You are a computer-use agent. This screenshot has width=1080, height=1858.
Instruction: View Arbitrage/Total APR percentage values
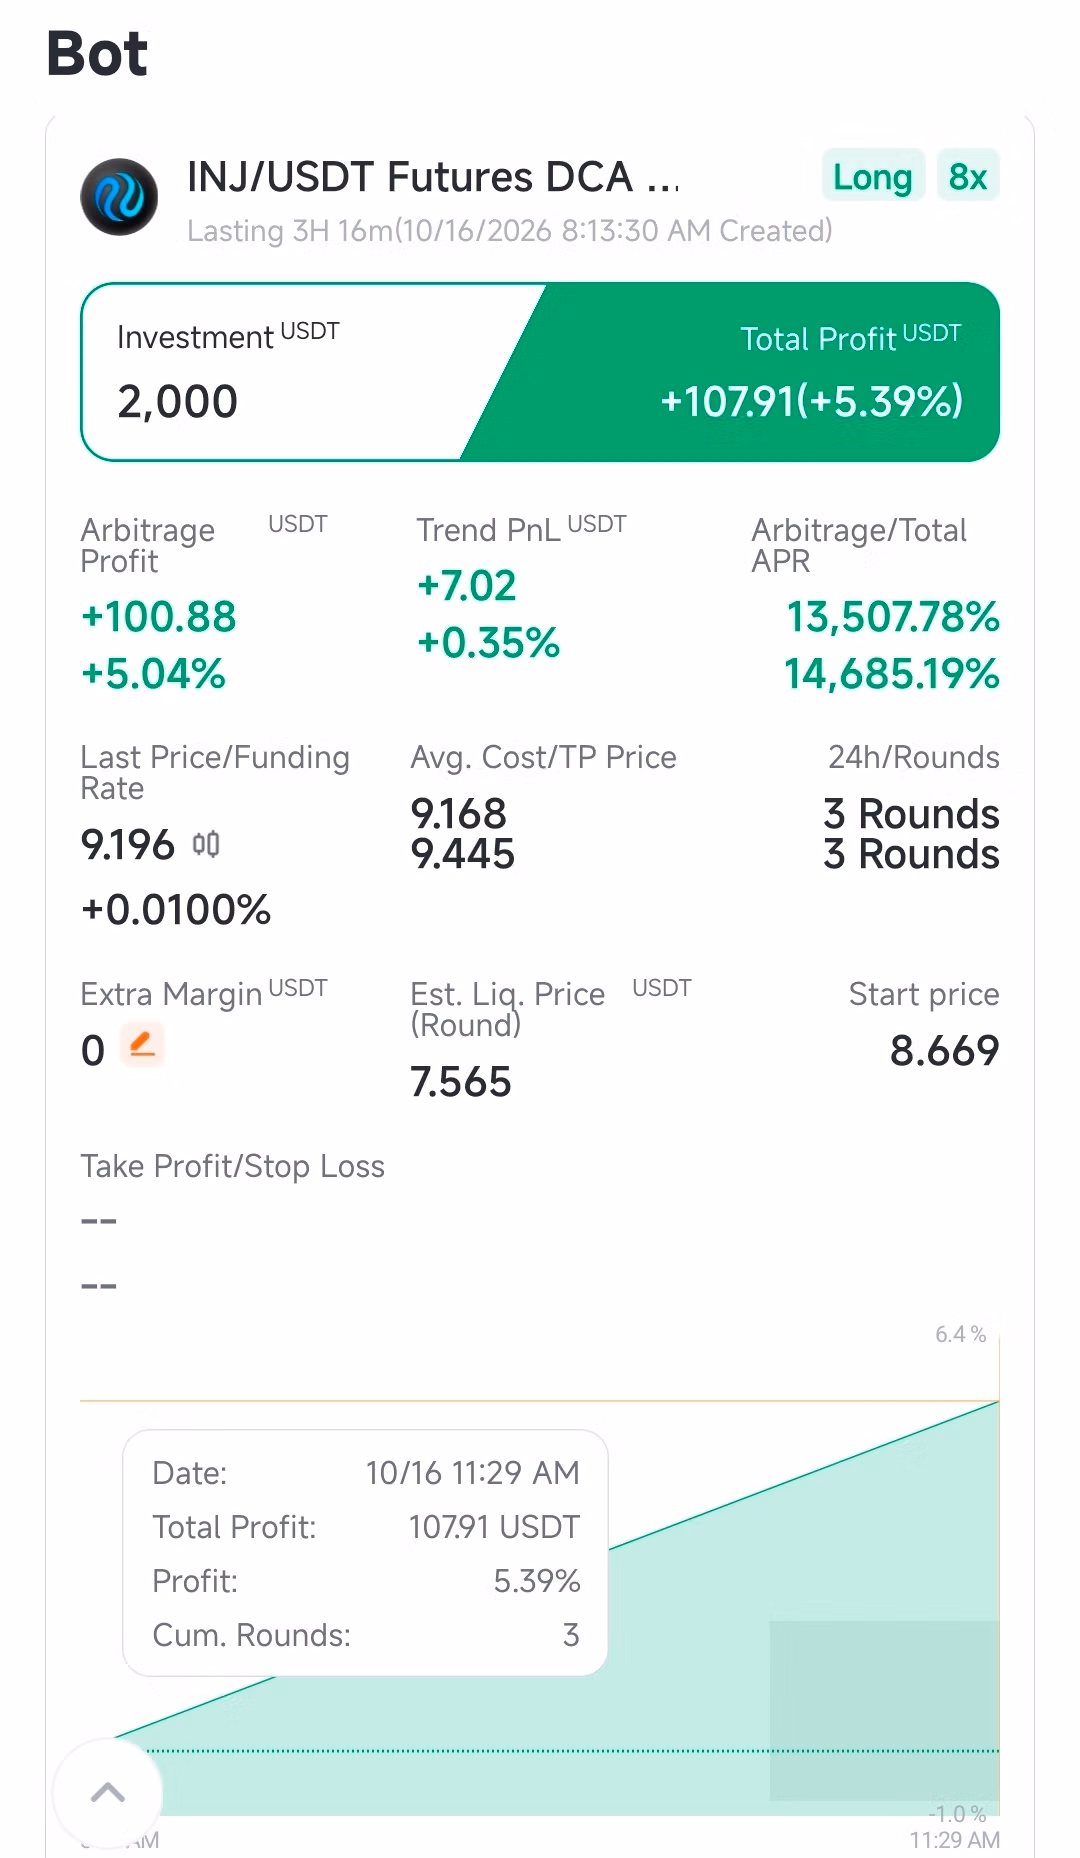[x=892, y=645]
